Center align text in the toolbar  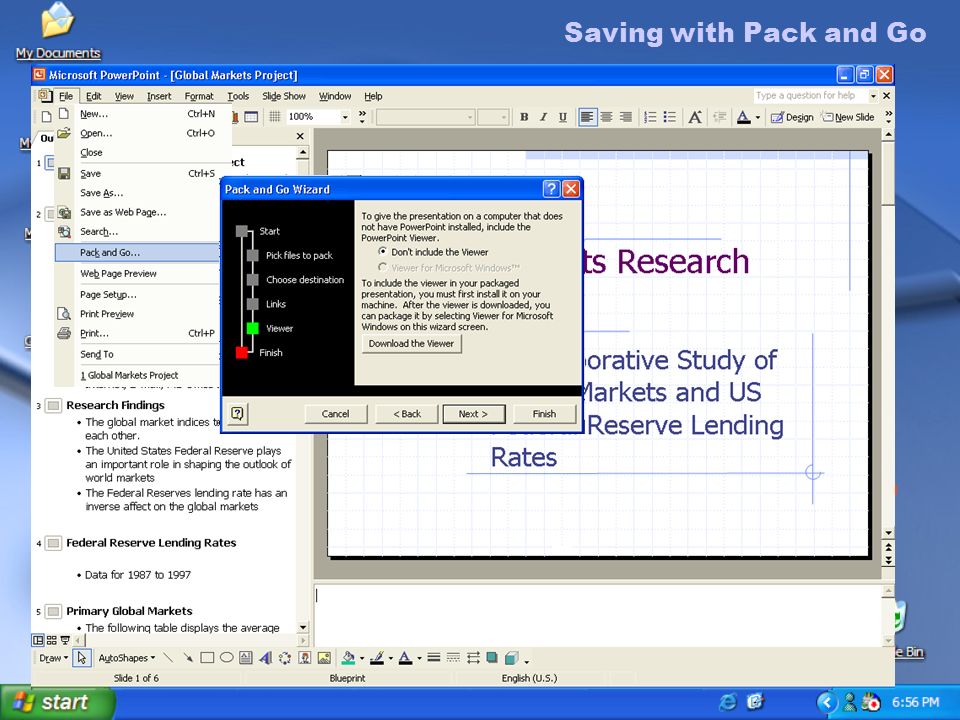click(606, 117)
